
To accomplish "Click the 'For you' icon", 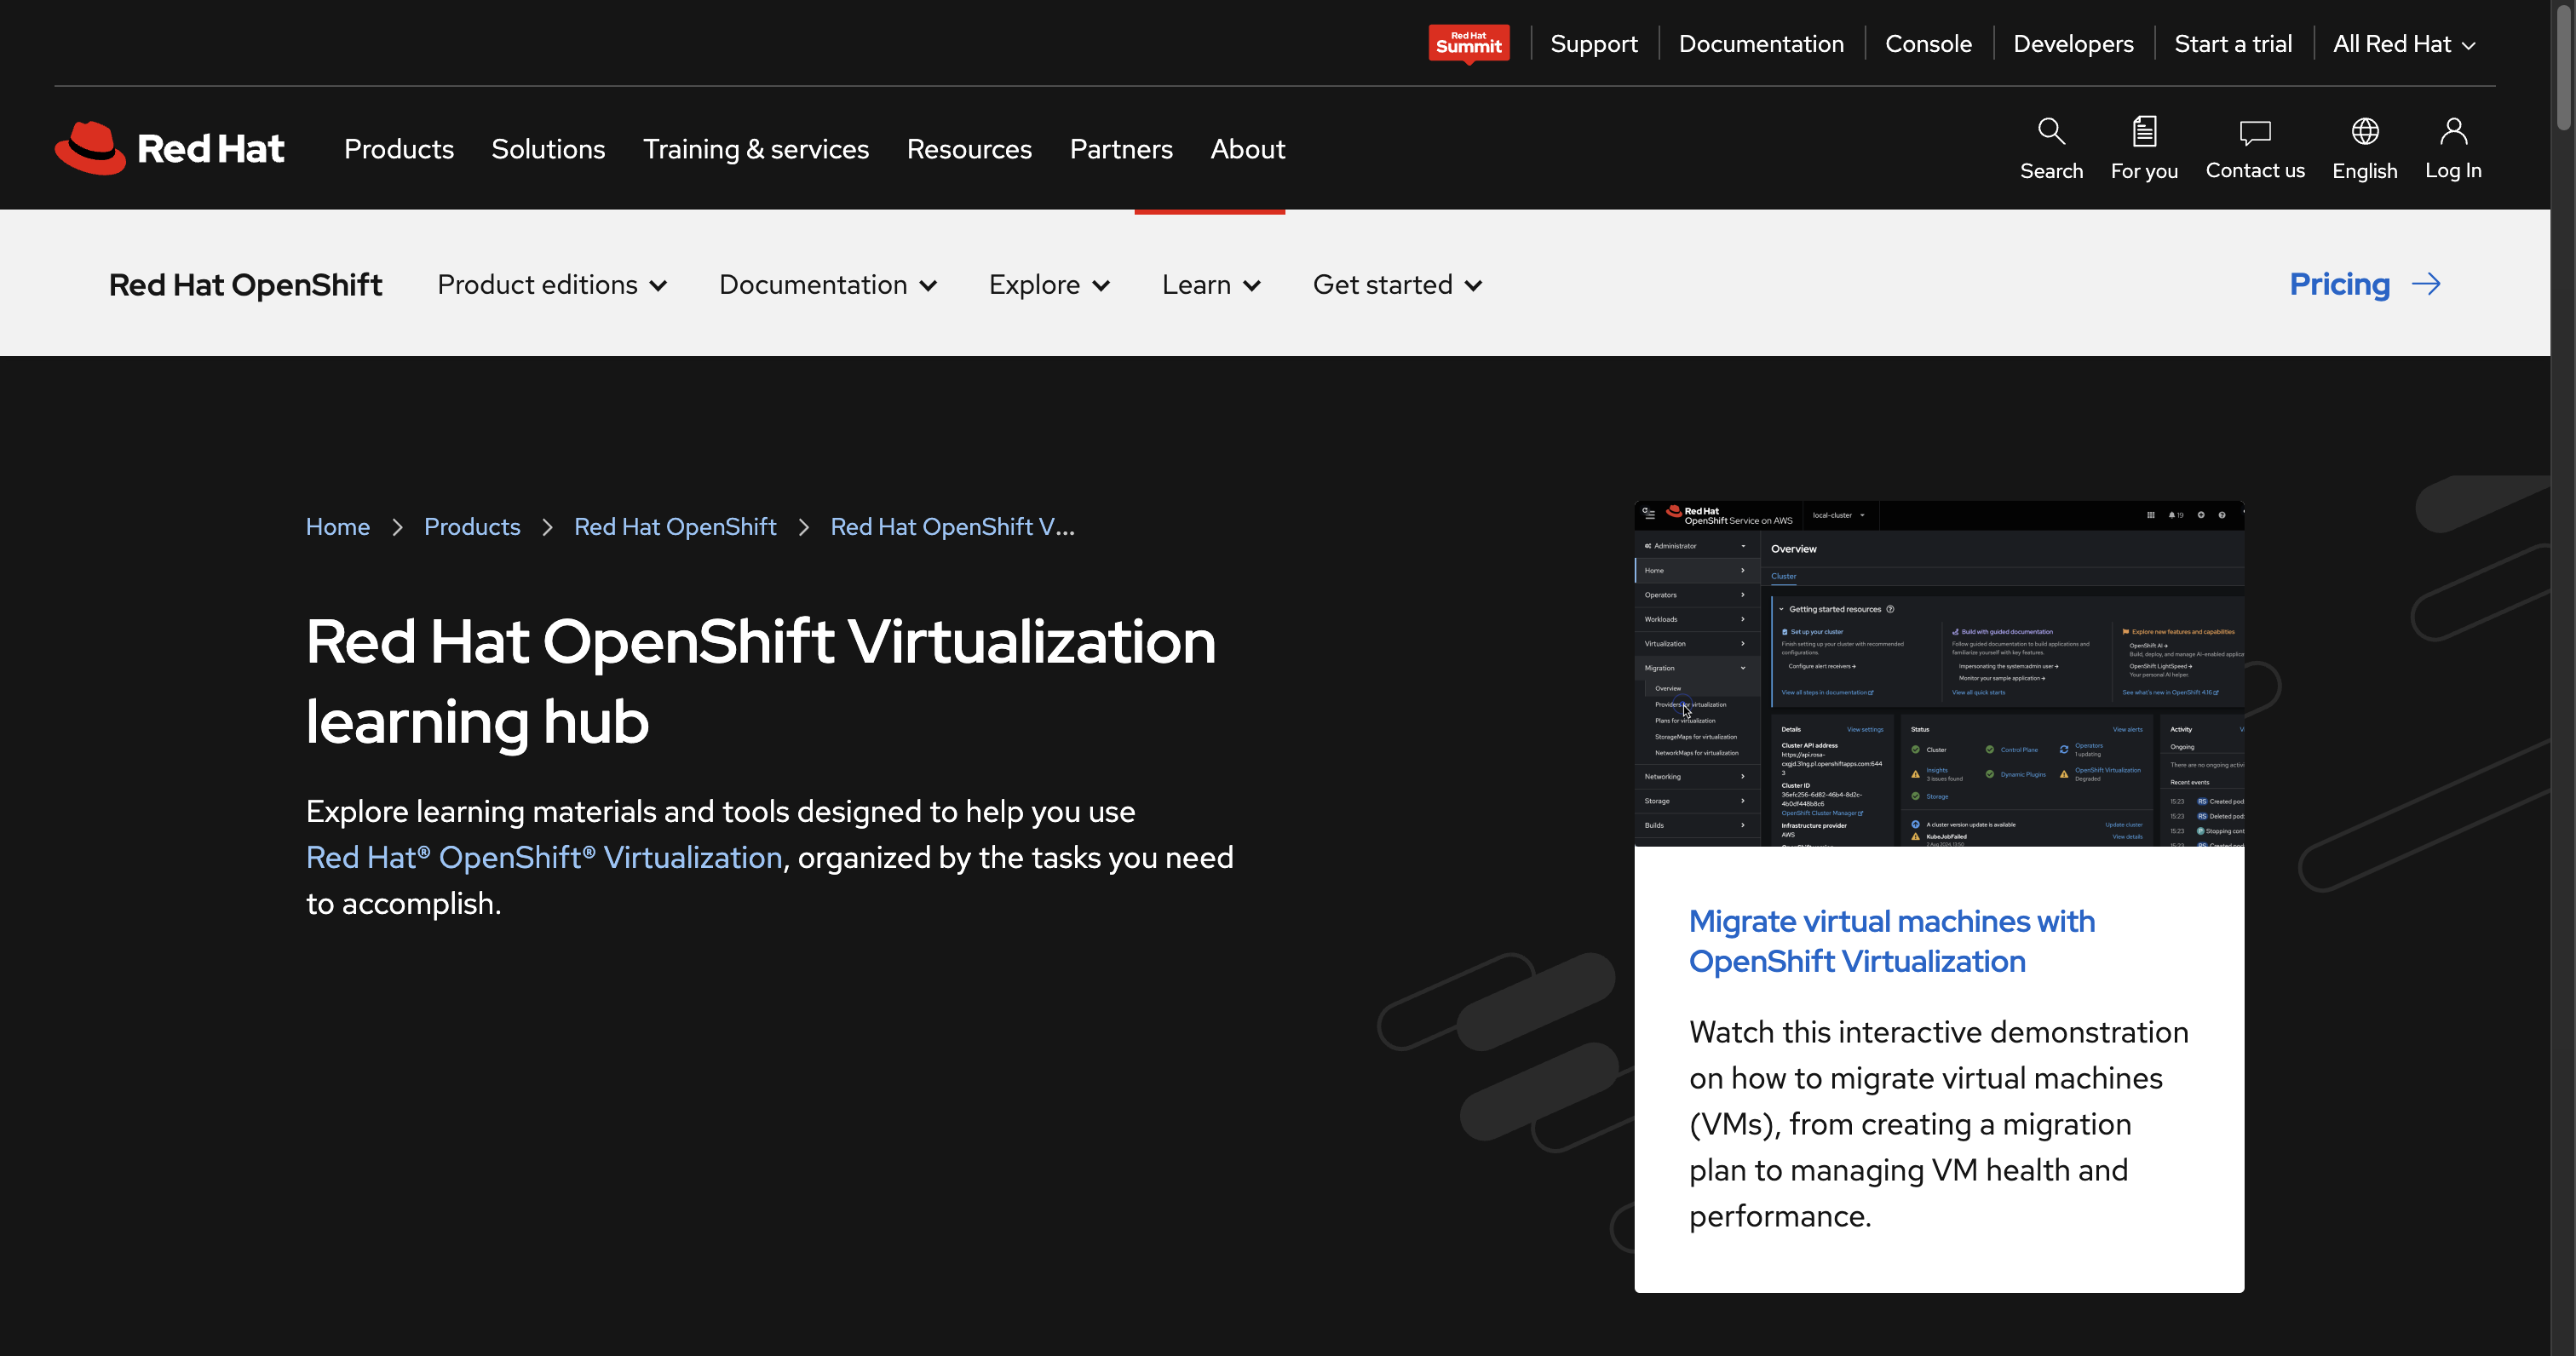I will click(2144, 148).
